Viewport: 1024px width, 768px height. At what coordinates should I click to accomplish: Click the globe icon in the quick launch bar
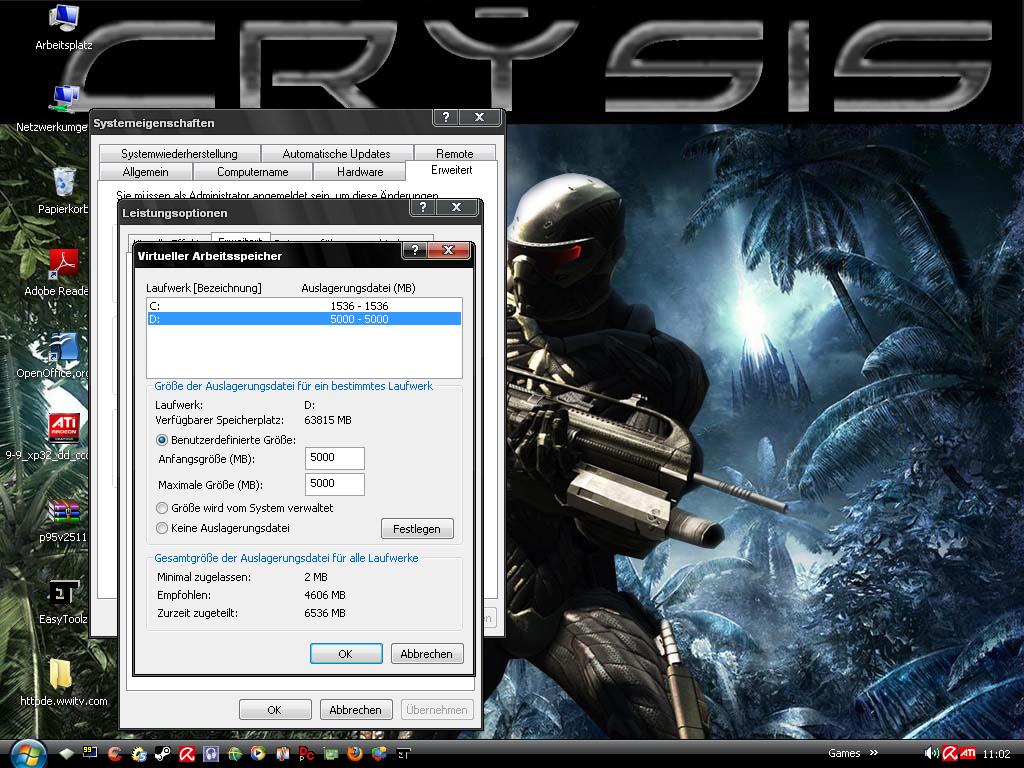tap(234, 754)
